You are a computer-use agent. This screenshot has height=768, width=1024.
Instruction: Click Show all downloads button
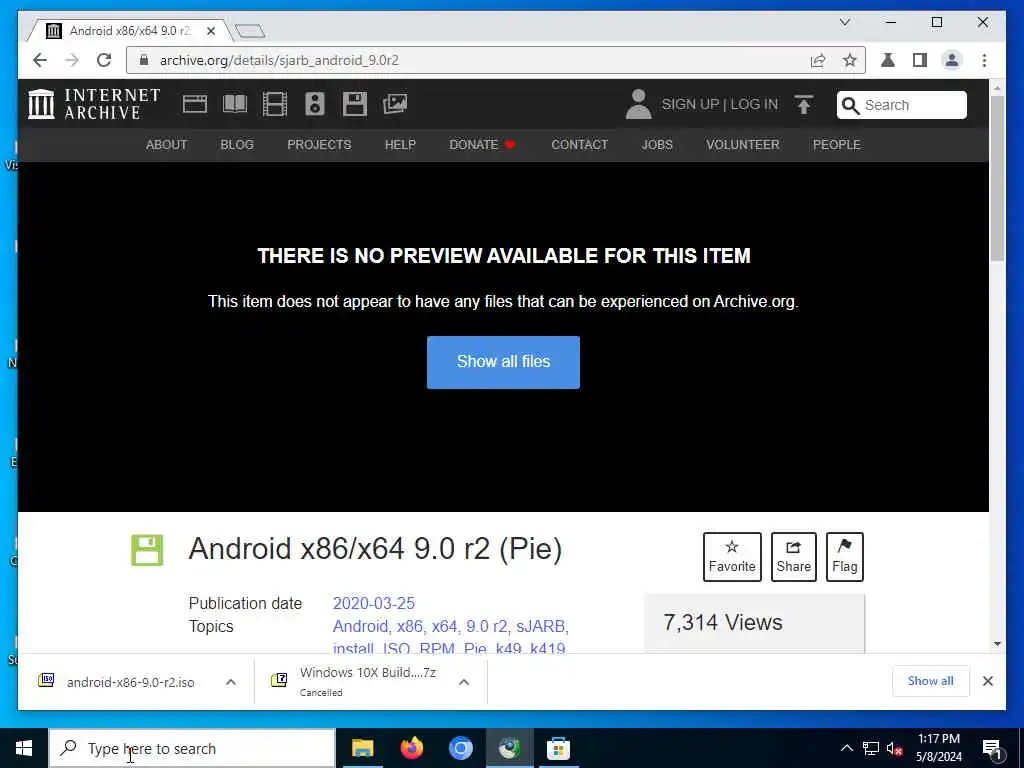[930, 681]
